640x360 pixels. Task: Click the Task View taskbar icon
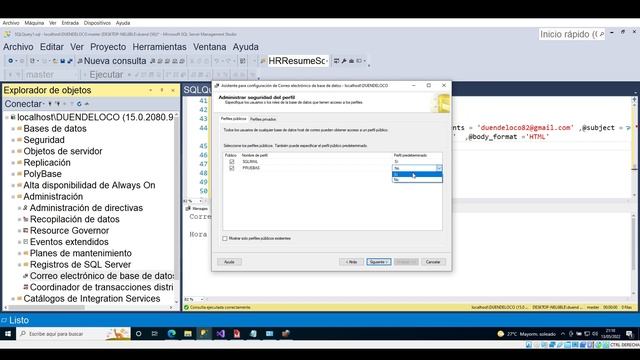155,334
